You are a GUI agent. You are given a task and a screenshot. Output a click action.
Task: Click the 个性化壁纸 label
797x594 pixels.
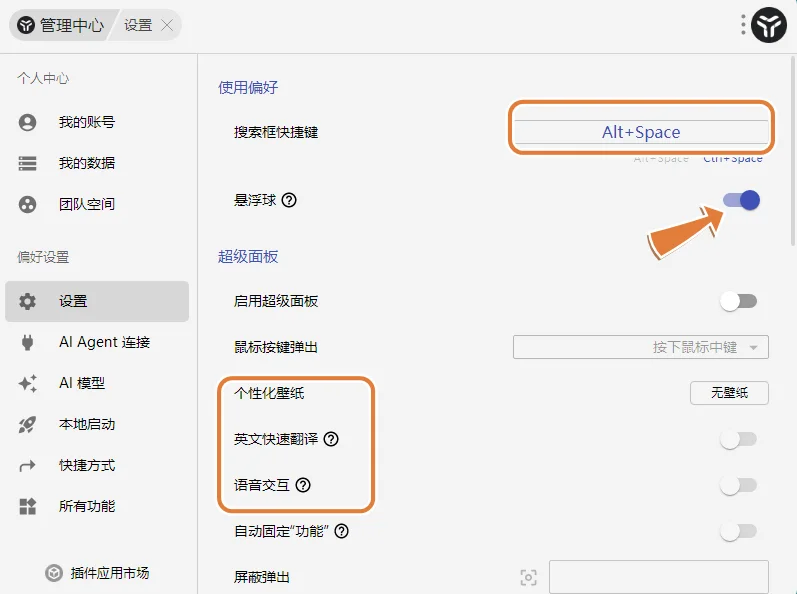[x=269, y=393]
